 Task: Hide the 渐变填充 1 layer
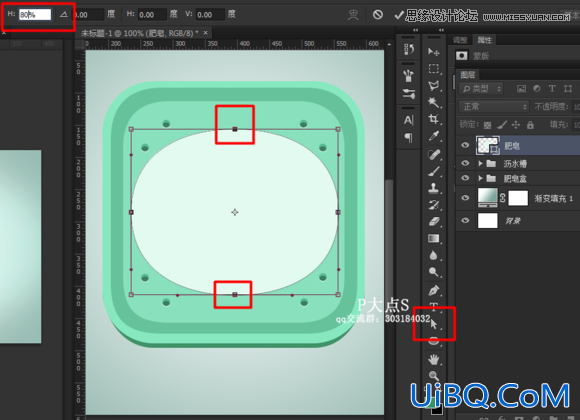coord(465,198)
